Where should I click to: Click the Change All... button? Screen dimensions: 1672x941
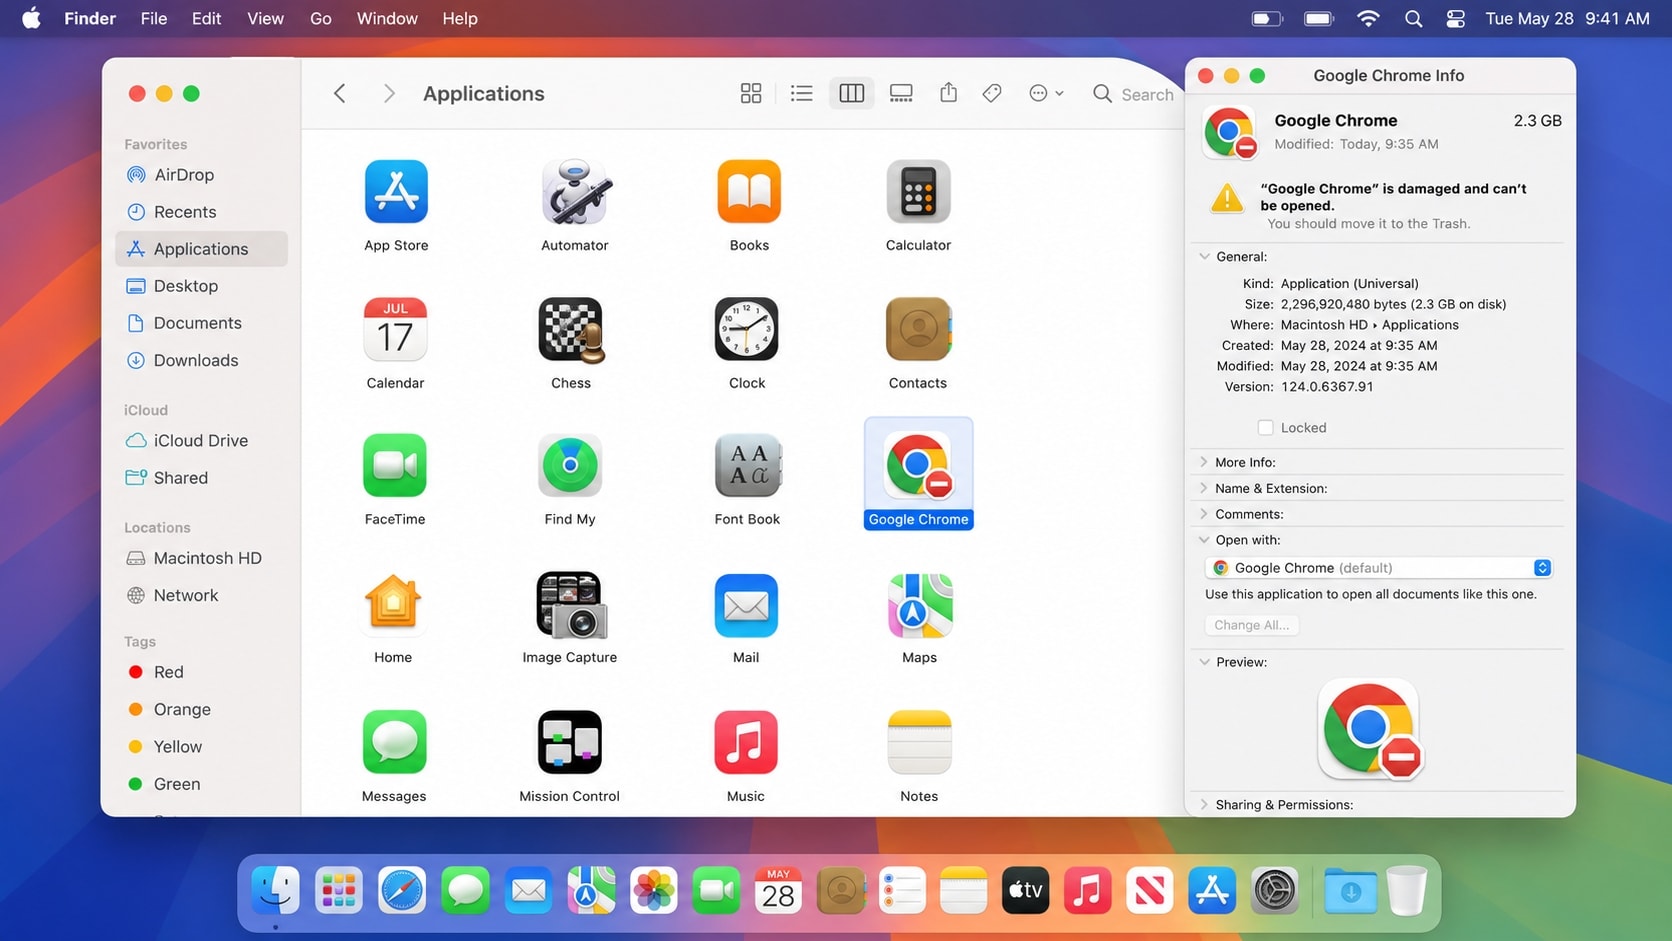(1251, 625)
